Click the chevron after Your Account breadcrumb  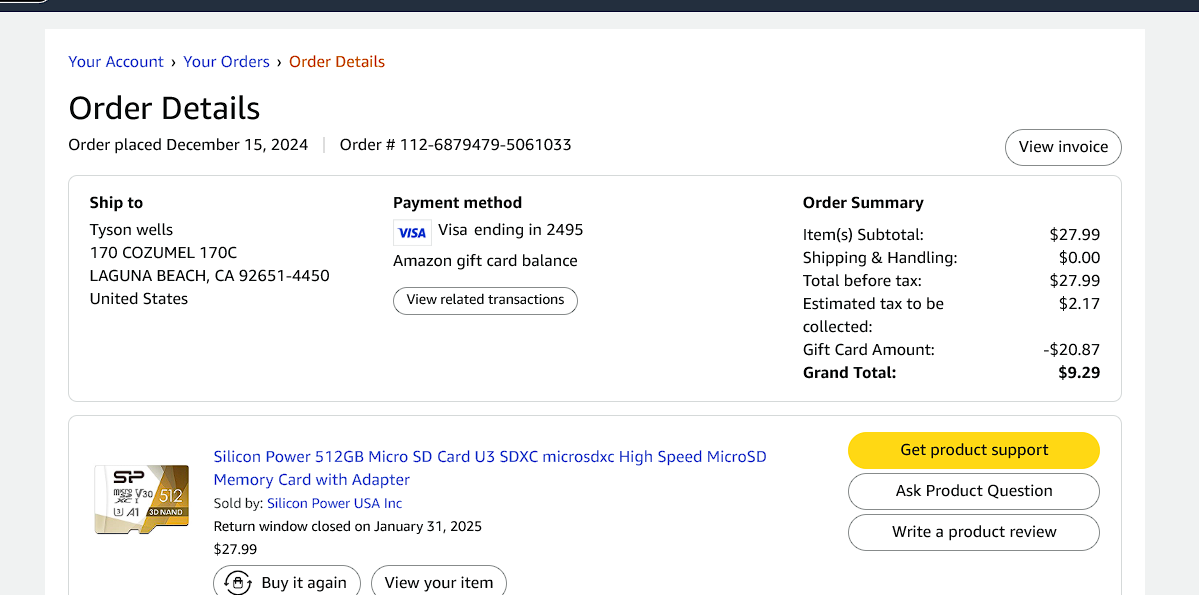pos(174,62)
